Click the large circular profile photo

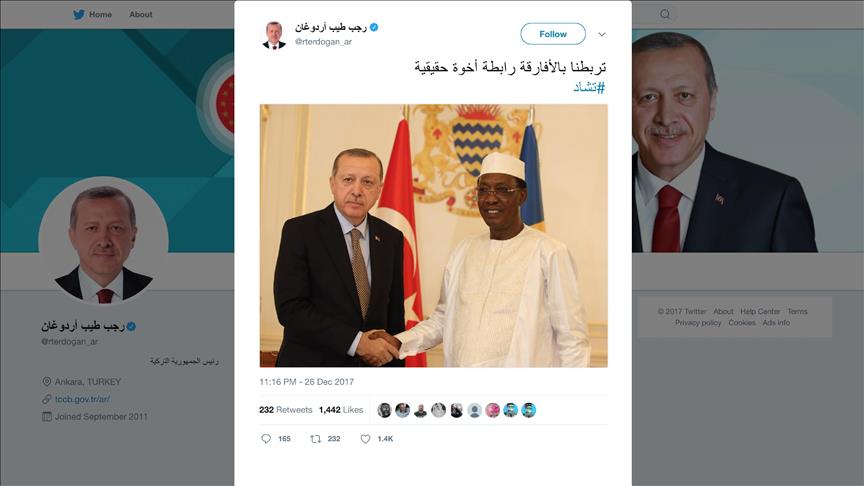103,241
